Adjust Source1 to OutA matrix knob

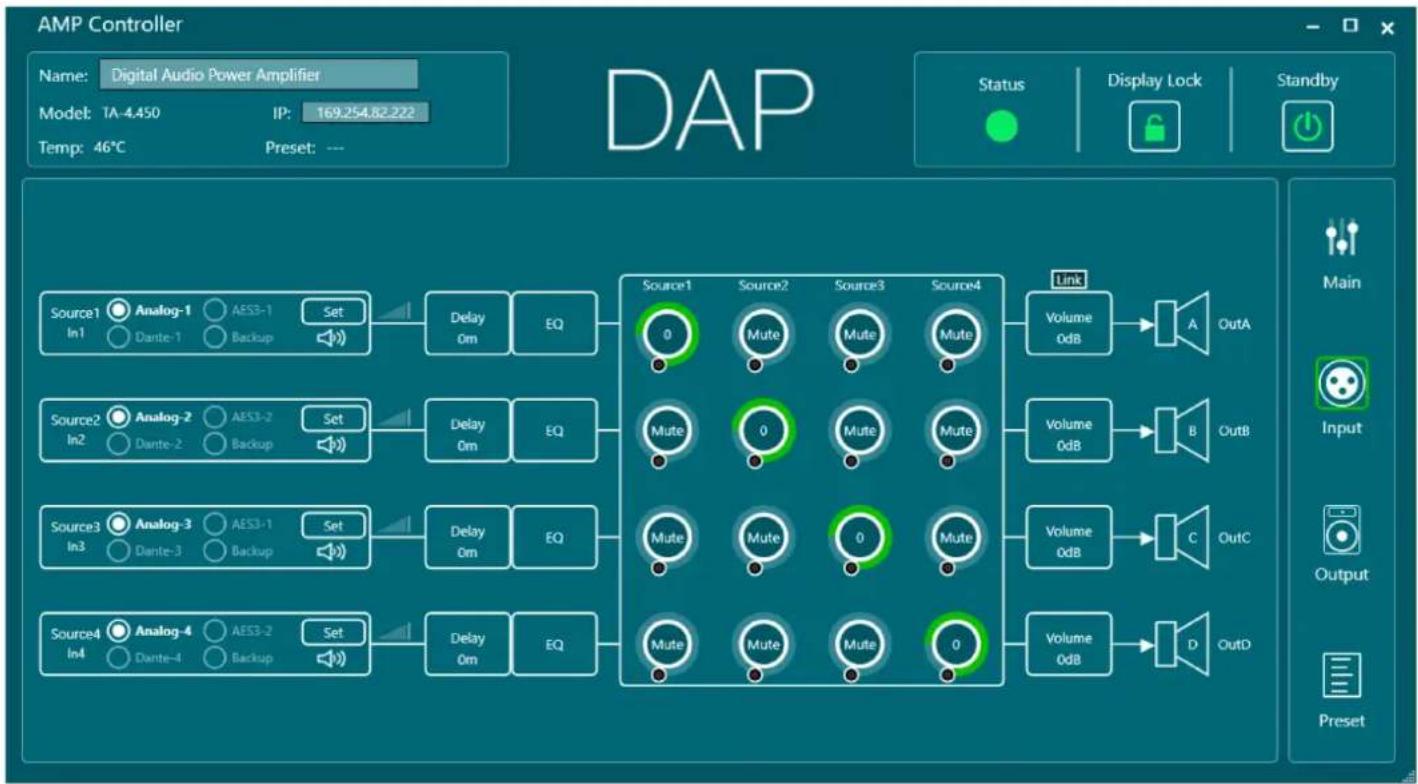point(667,335)
